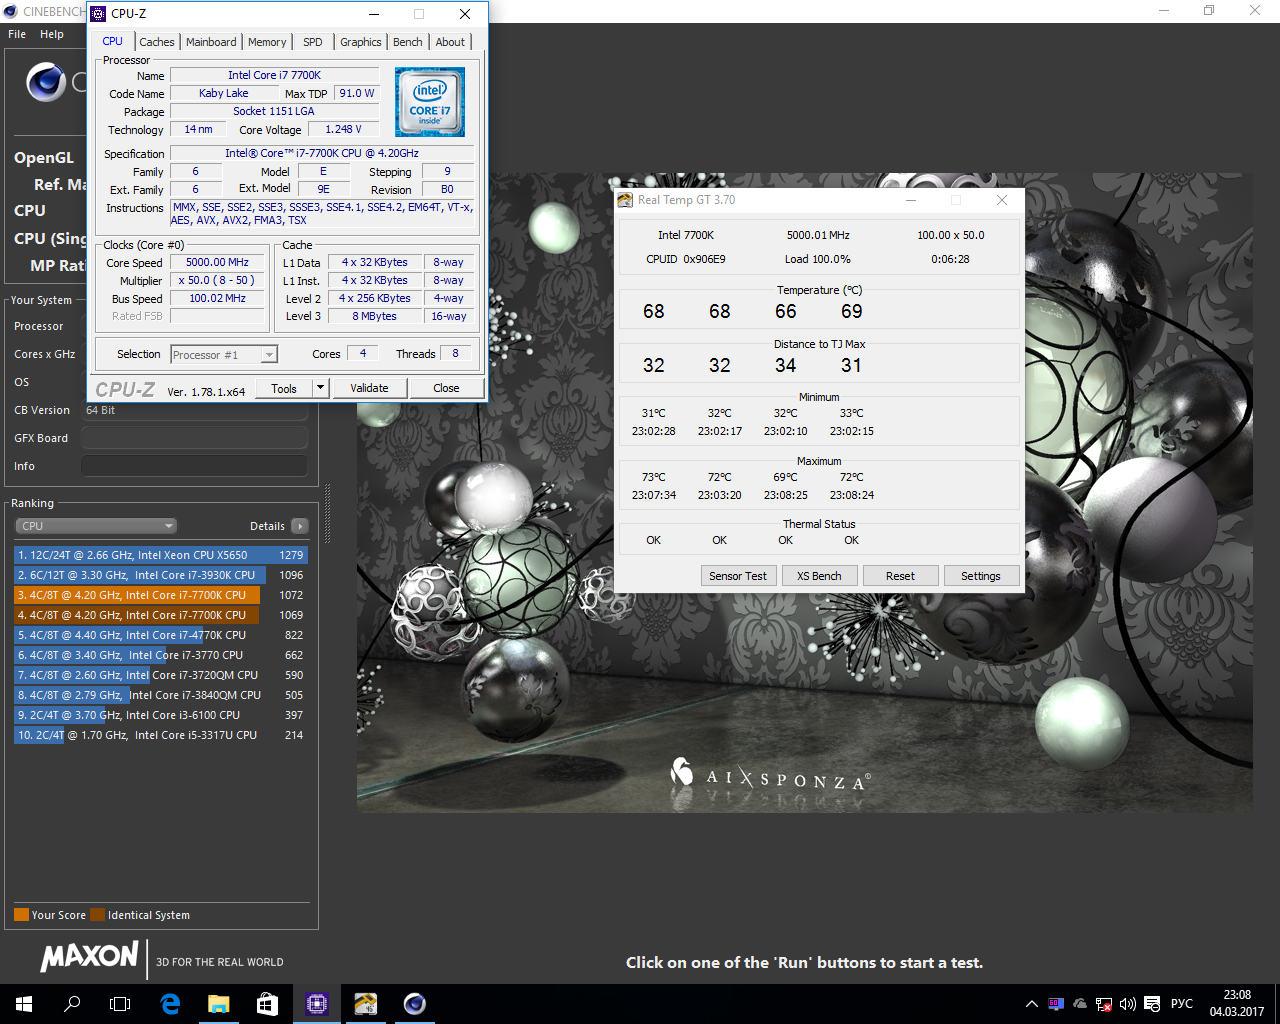Show the About tab in CPU-Z

(x=450, y=42)
